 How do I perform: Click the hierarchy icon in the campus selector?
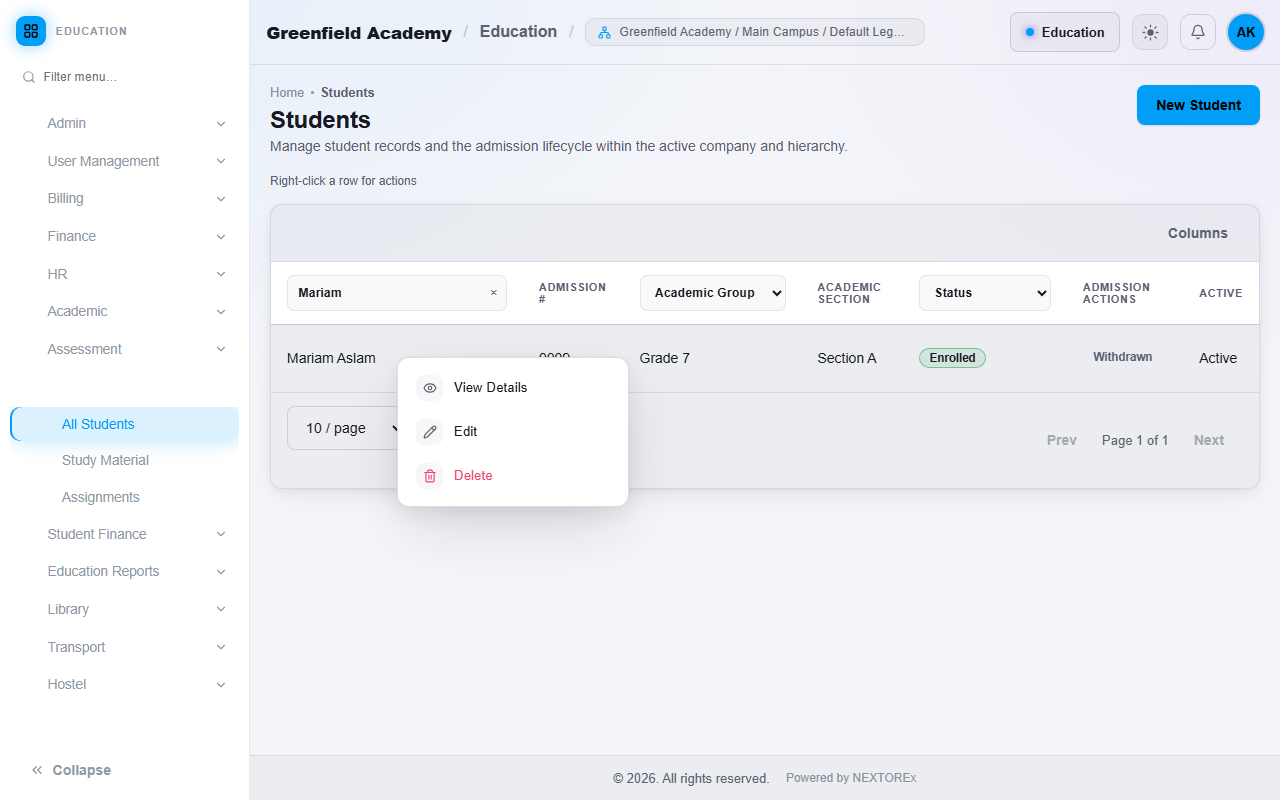click(x=604, y=32)
